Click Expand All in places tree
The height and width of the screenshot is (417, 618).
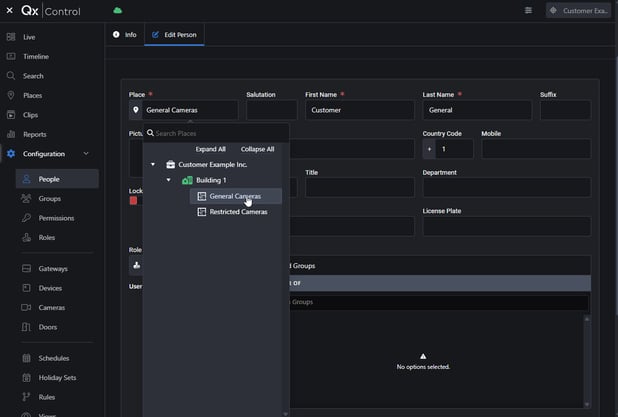[x=210, y=149]
